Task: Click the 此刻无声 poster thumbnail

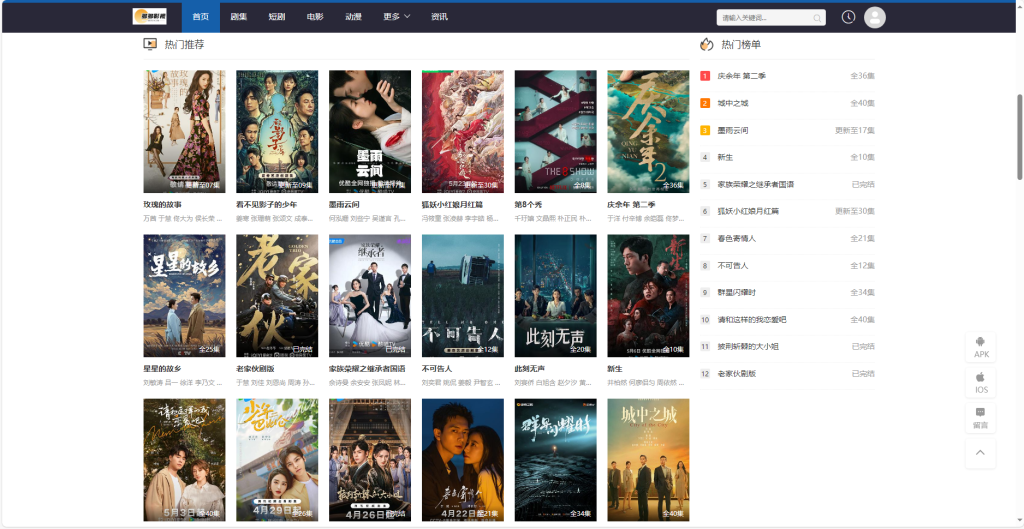Action: [x=555, y=296]
